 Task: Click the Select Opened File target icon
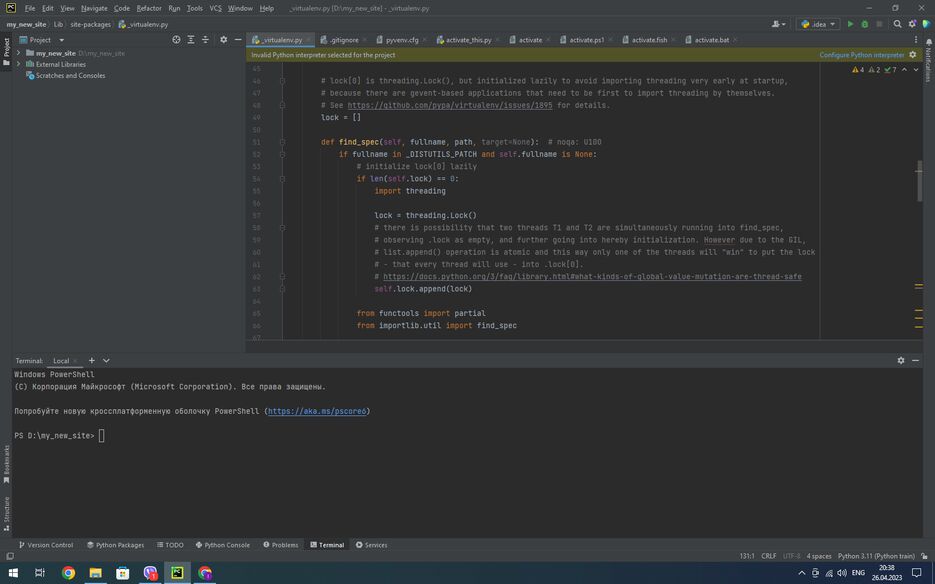pos(177,39)
